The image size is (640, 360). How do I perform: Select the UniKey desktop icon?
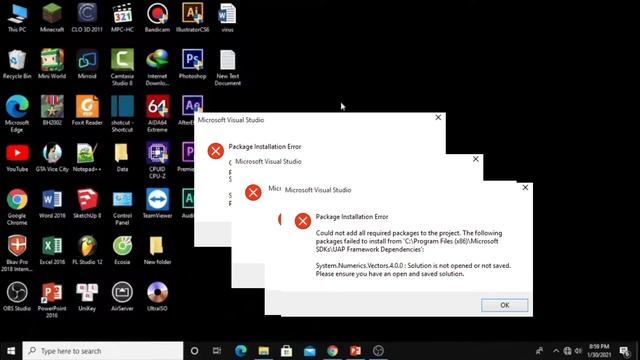tap(87, 297)
